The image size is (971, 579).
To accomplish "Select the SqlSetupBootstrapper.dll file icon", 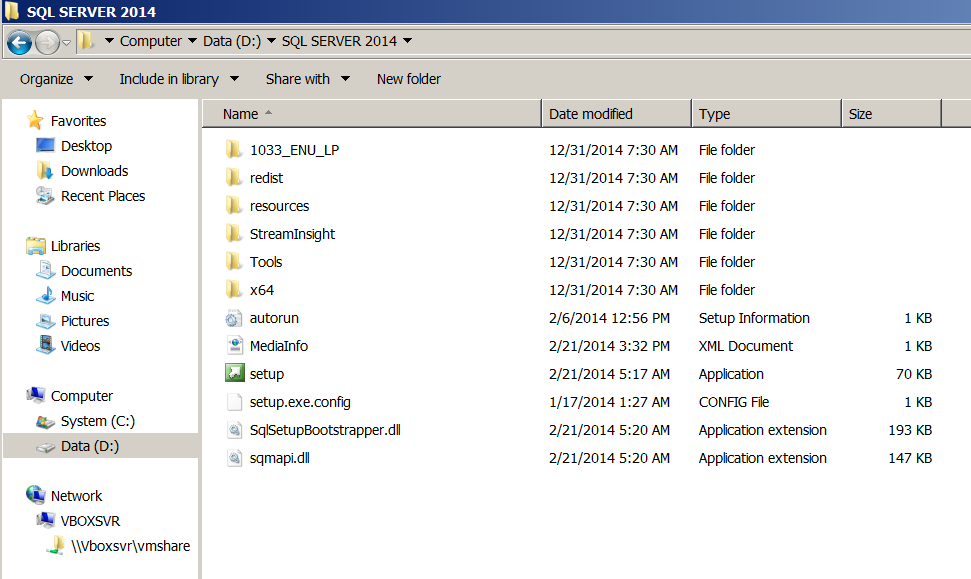I will (x=234, y=430).
